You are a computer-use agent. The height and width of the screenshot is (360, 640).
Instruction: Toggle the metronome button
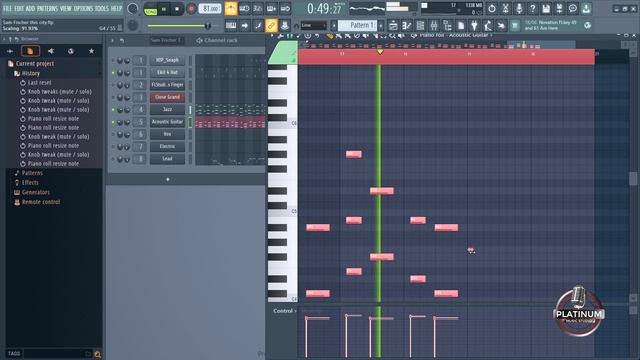231,9
